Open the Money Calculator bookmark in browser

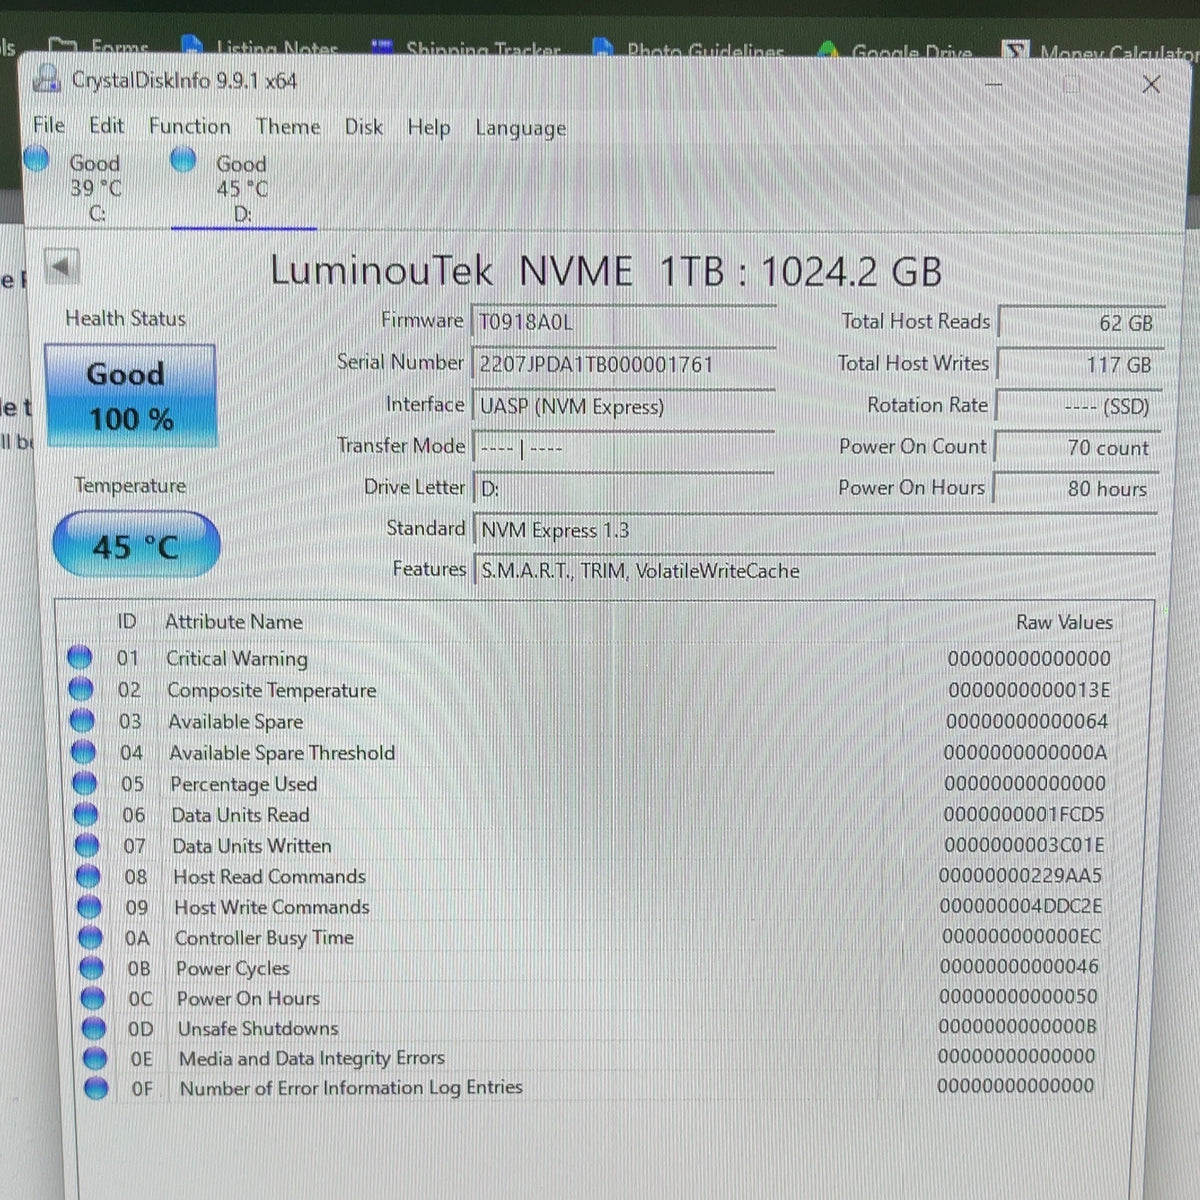click(x=1102, y=51)
